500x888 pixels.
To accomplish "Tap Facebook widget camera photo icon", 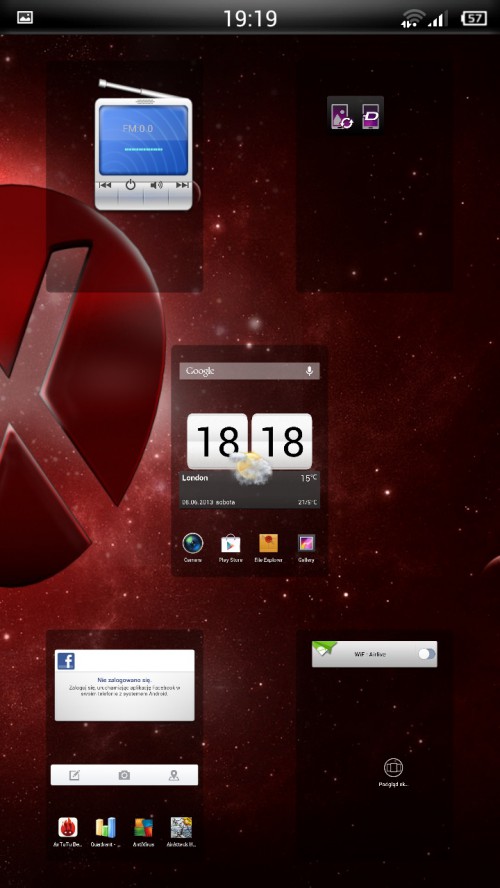I will coord(124,775).
